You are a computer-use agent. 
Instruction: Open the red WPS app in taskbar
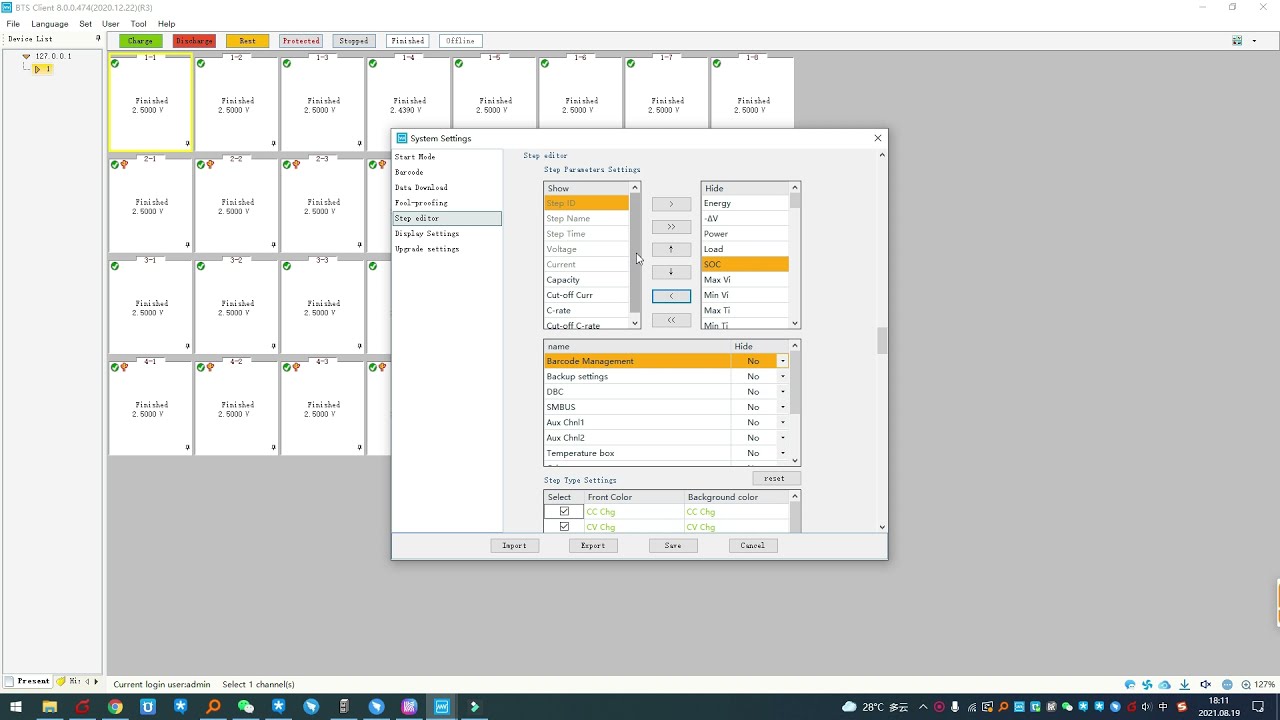[82, 707]
